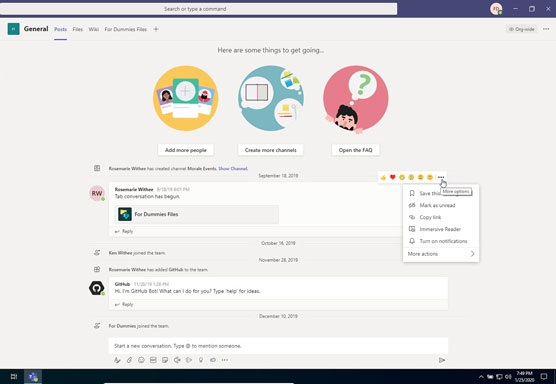Click the Show Channel link
Screen dimensions: 556x384
(x=233, y=168)
